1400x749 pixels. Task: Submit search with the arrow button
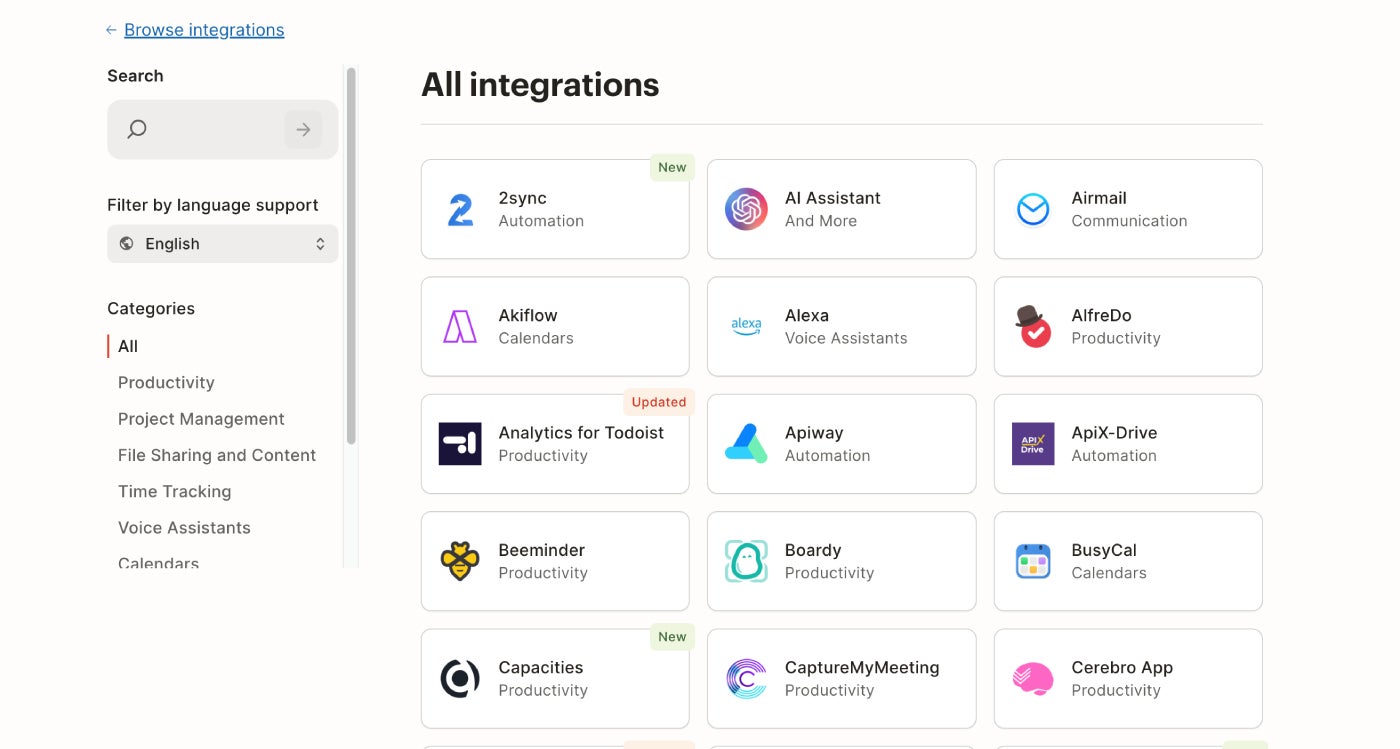click(x=303, y=129)
